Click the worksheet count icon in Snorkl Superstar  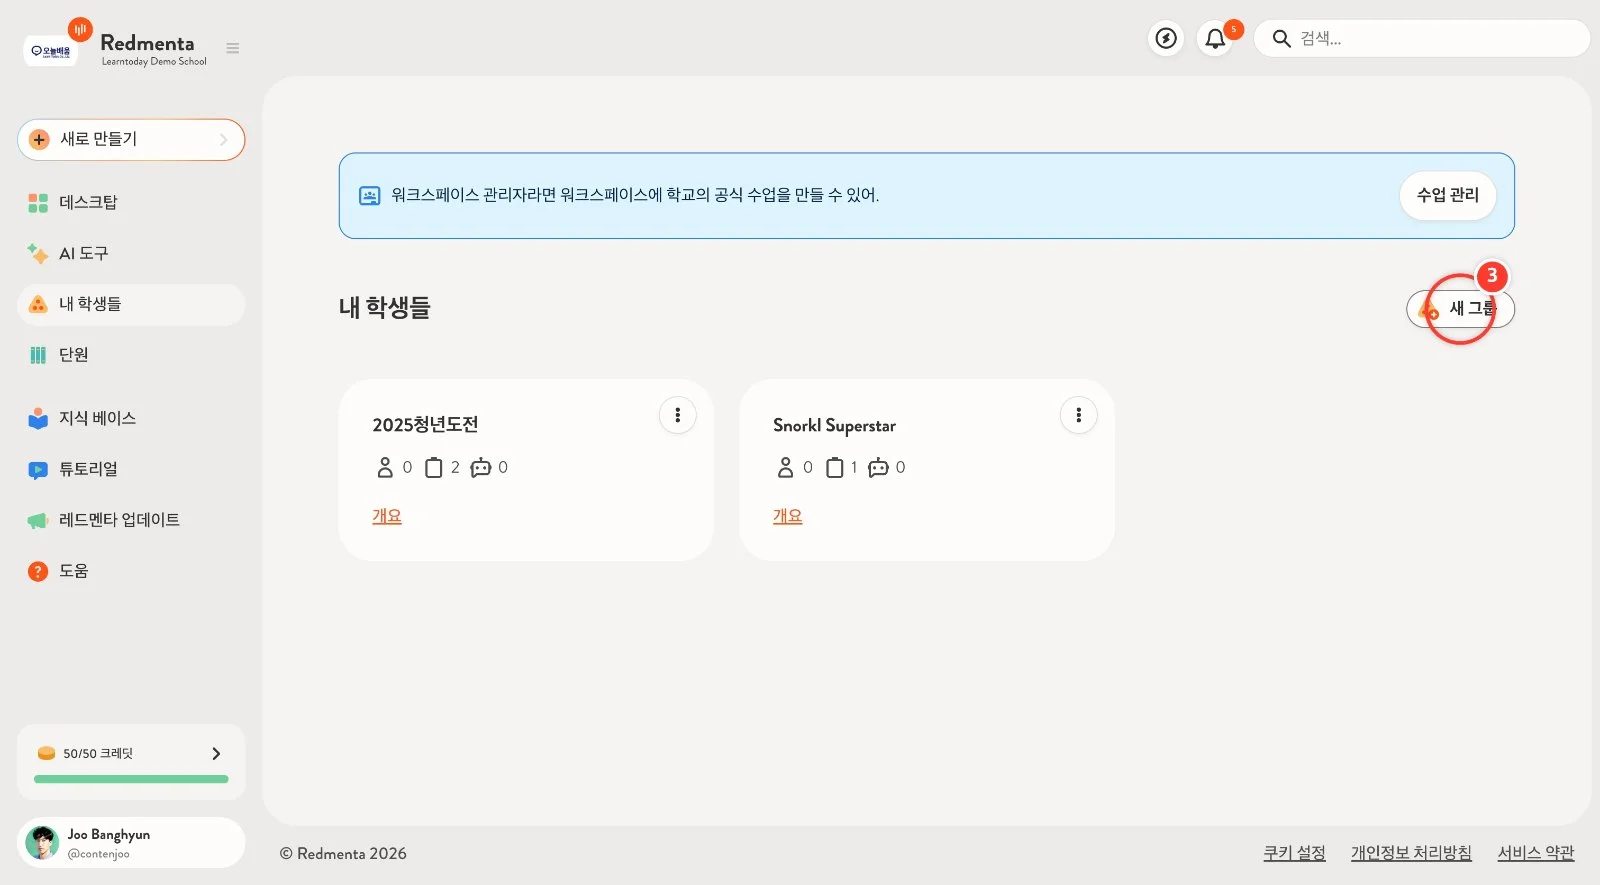click(x=835, y=467)
